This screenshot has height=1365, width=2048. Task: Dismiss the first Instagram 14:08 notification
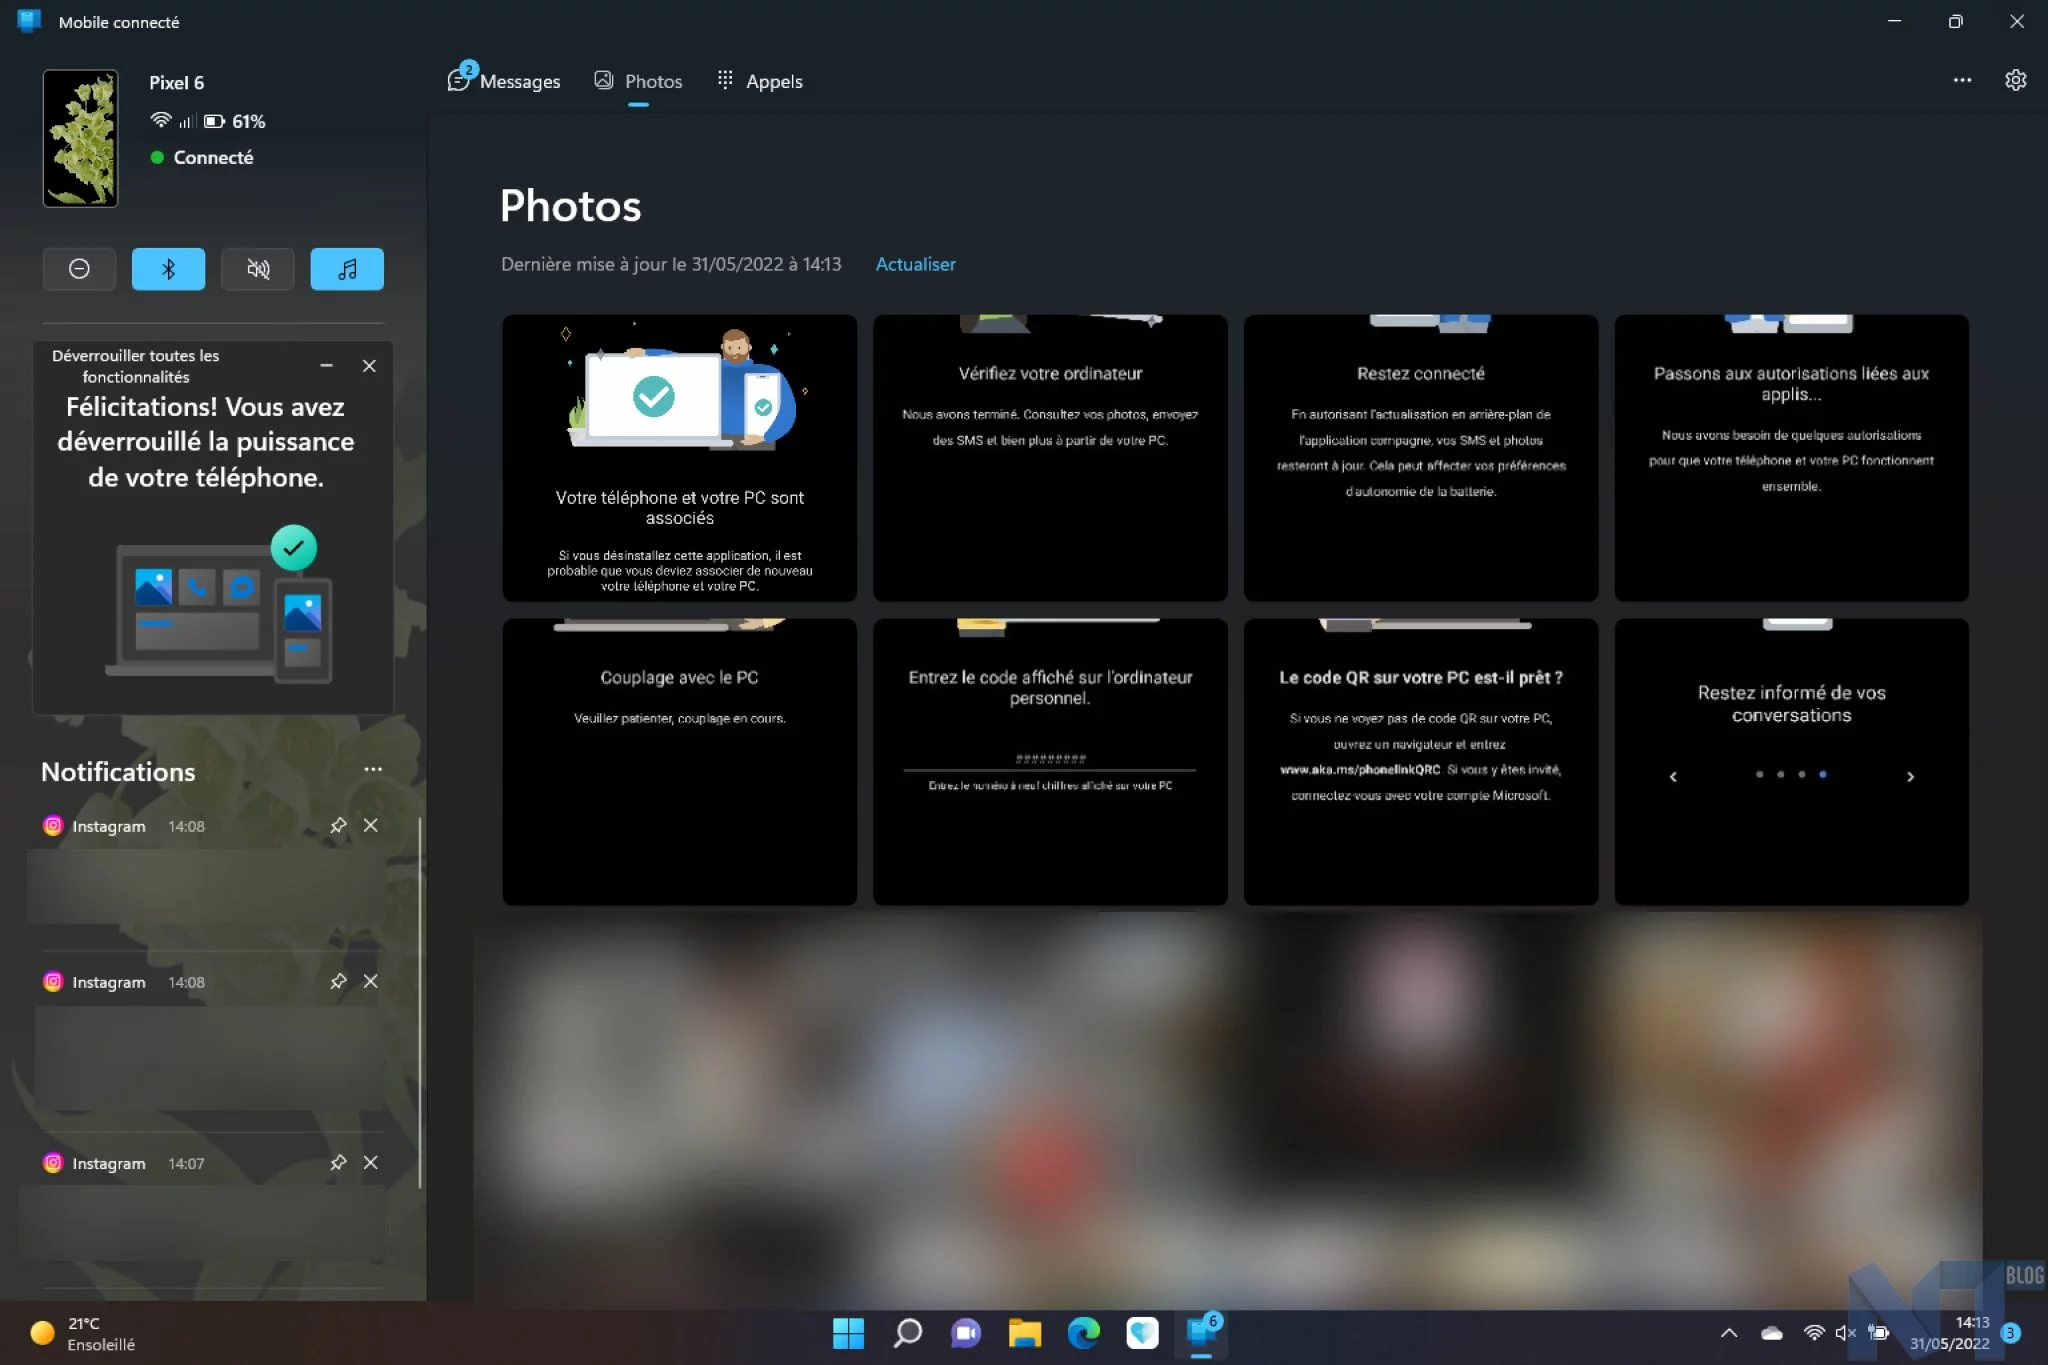pos(370,825)
